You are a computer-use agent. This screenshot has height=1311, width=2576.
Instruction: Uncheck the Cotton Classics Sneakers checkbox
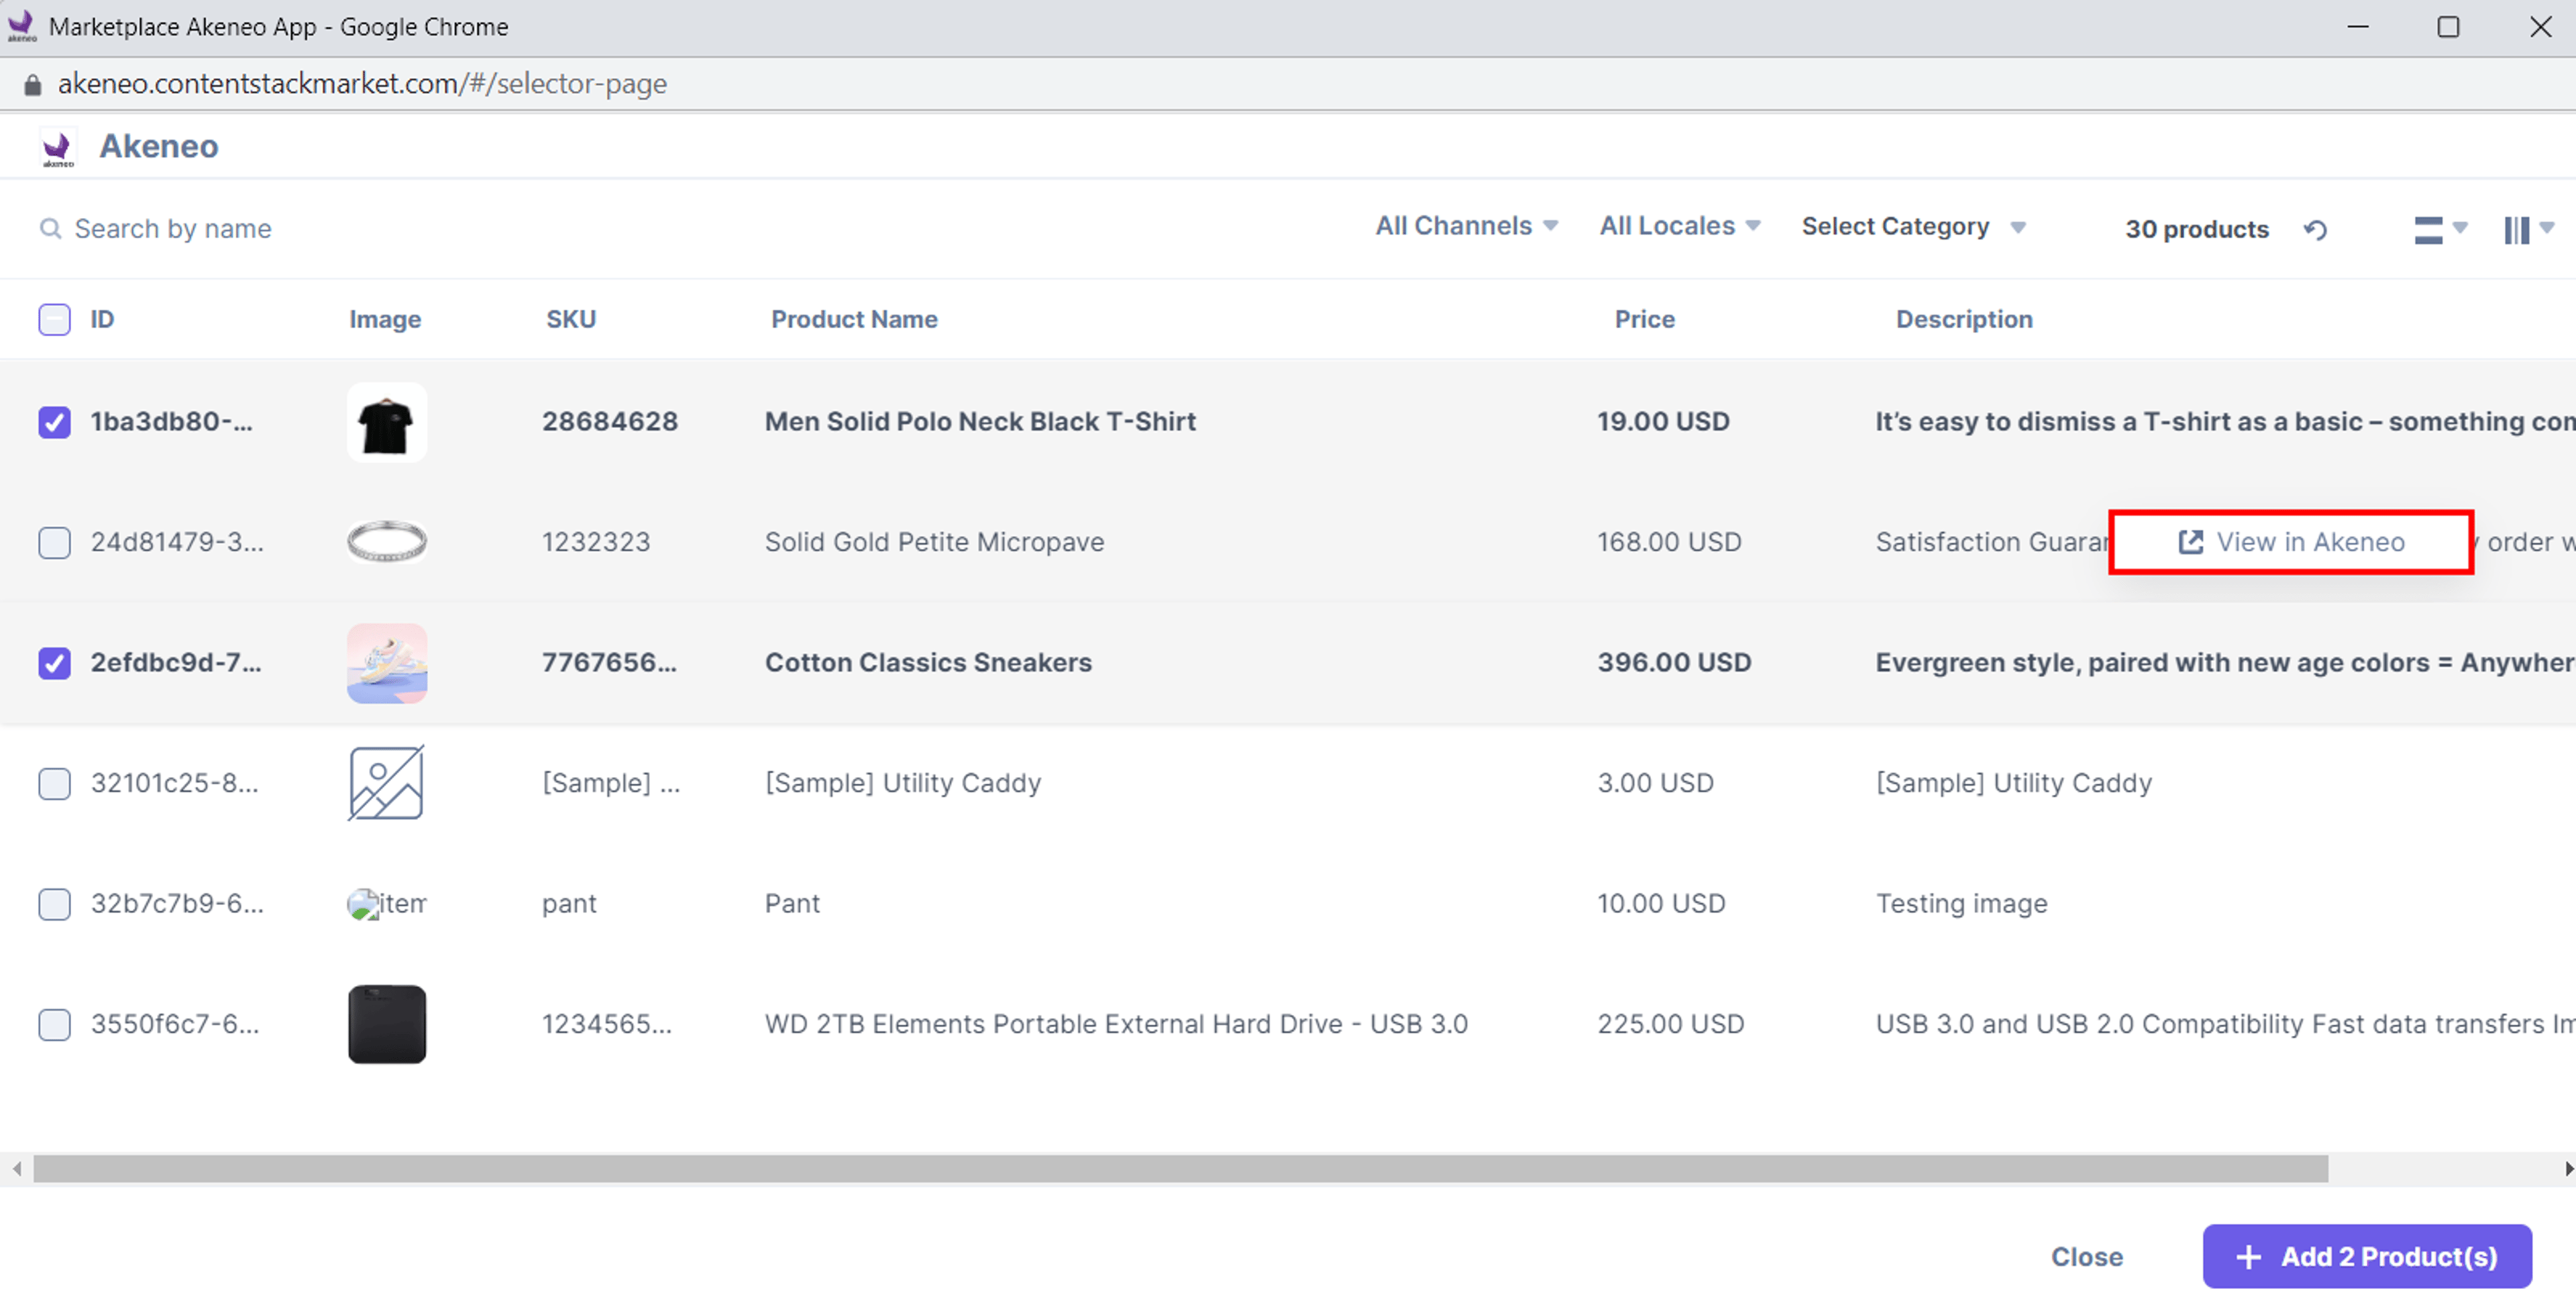pyautogui.click(x=54, y=663)
